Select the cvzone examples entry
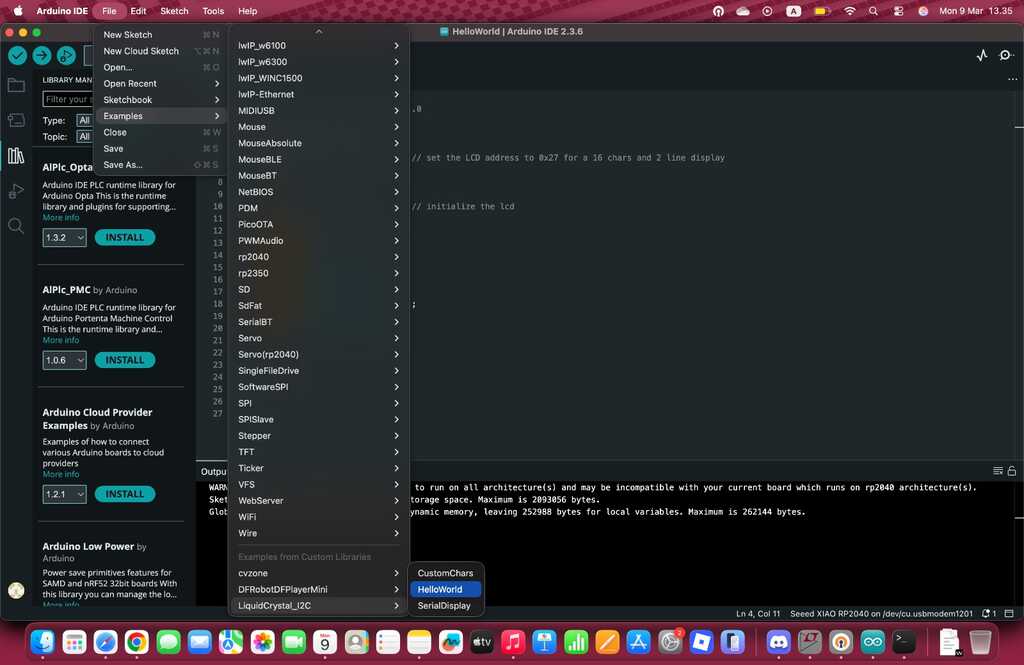1024x665 pixels. [x=319, y=573]
